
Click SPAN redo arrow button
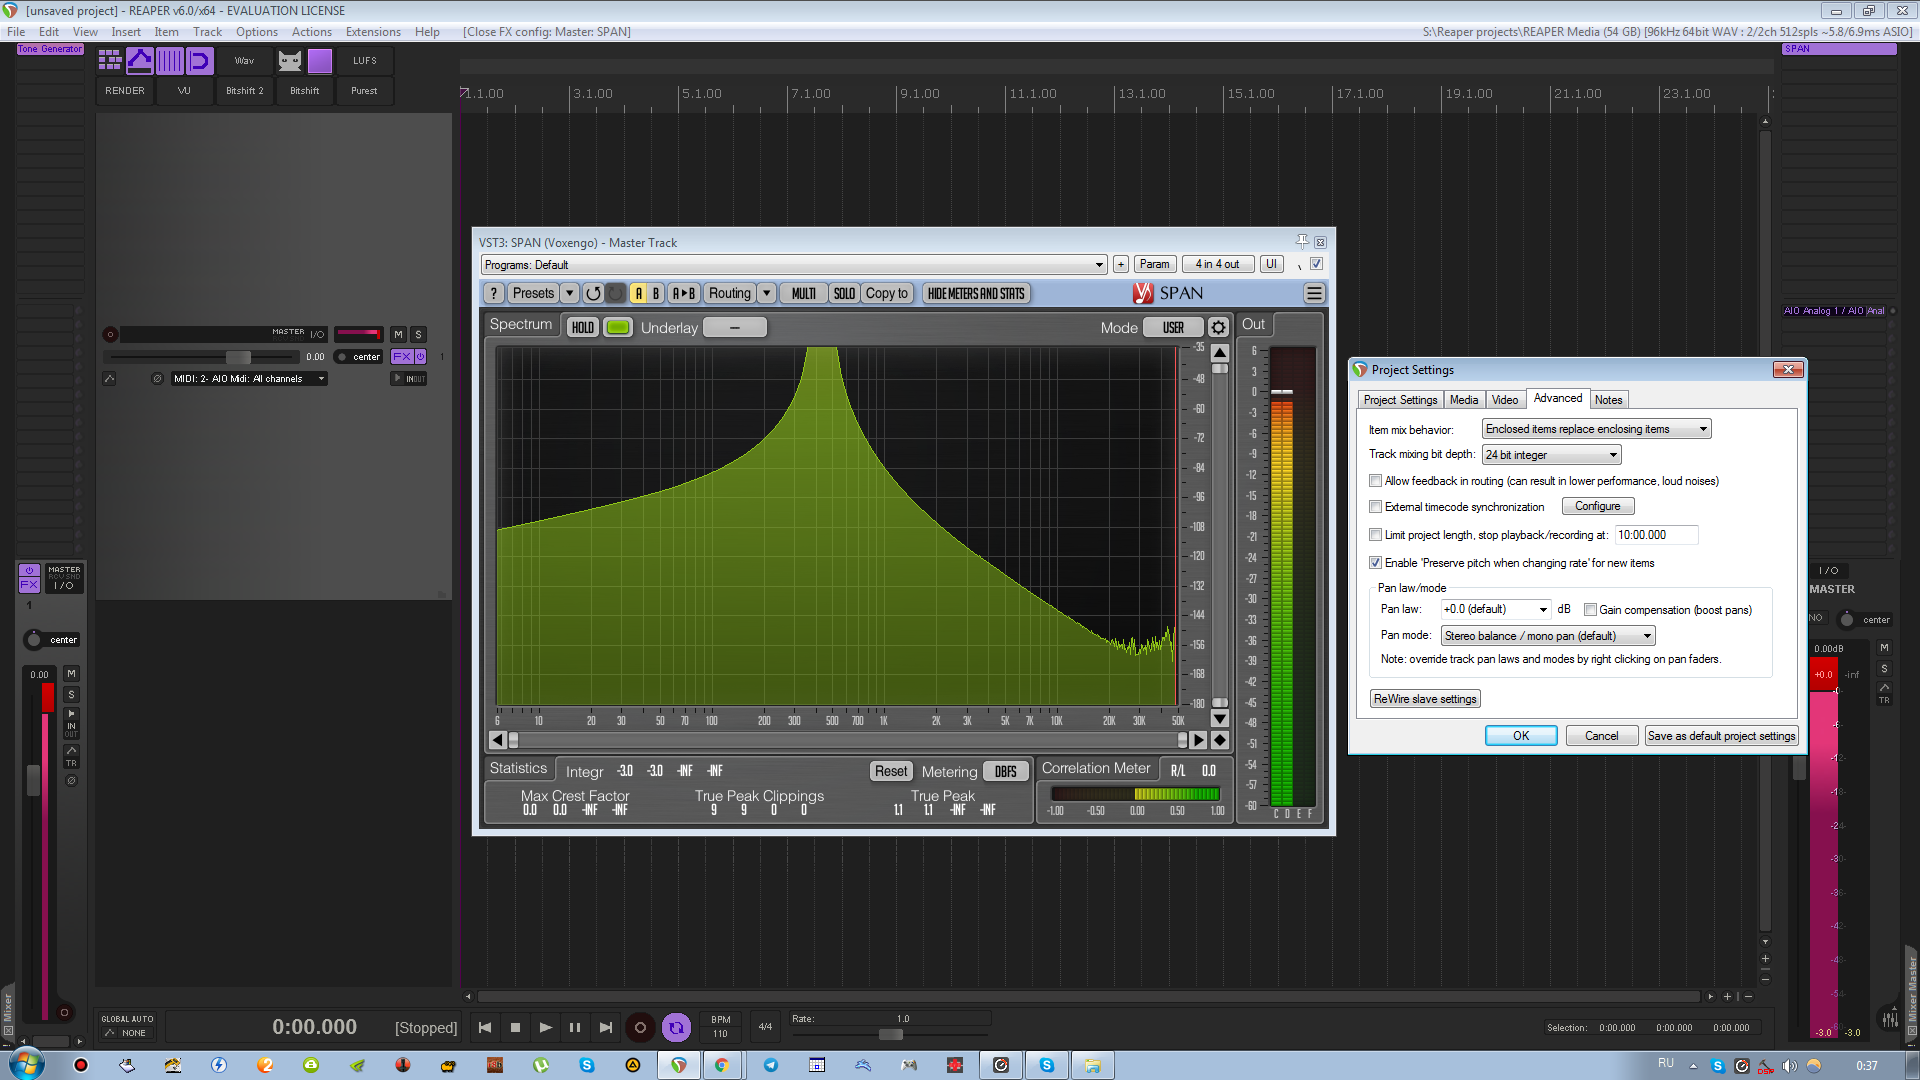[616, 293]
